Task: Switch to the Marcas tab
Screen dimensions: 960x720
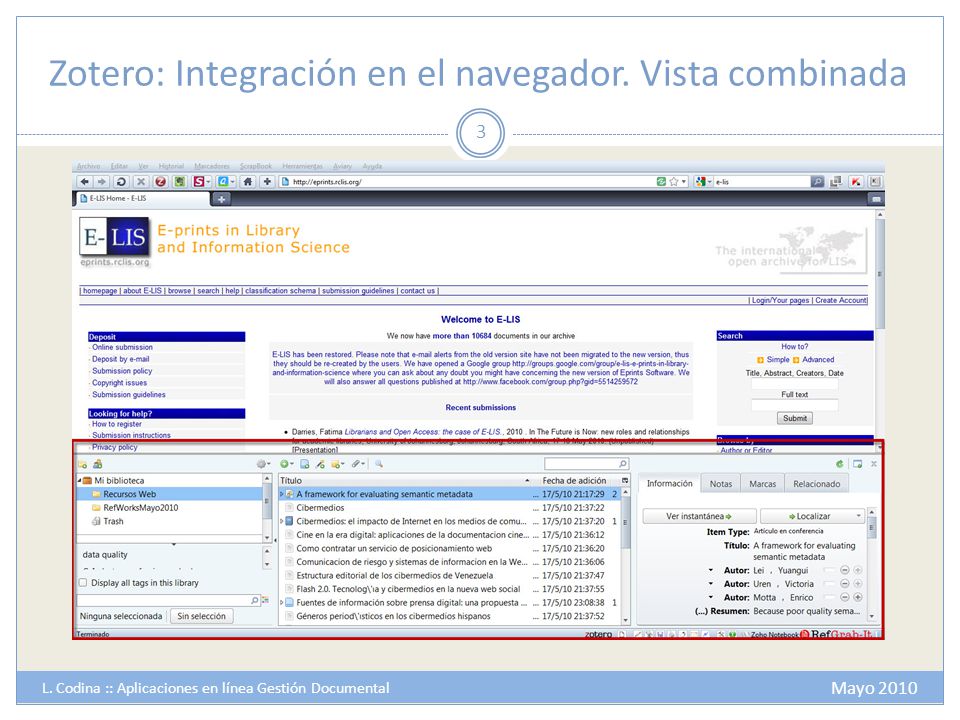Action: [762, 484]
